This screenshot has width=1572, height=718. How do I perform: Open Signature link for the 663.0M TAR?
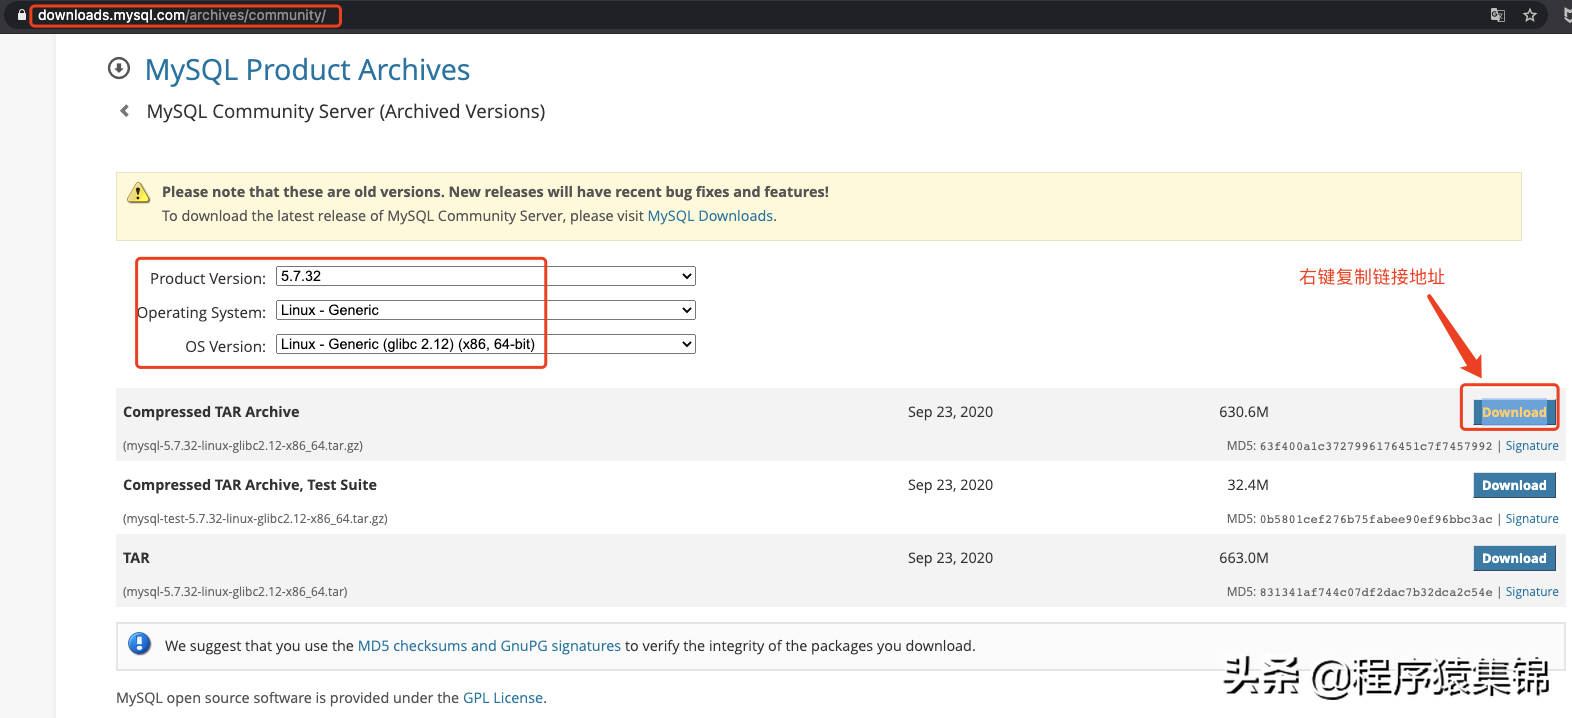pos(1532,592)
